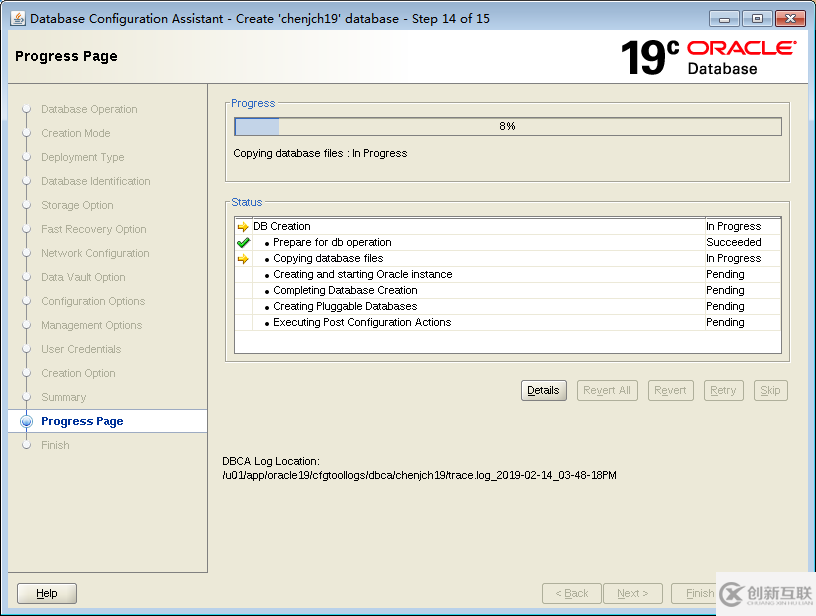This screenshot has height=616, width=816.
Task: Select the Fast Recovery Option step
Action: [x=94, y=229]
